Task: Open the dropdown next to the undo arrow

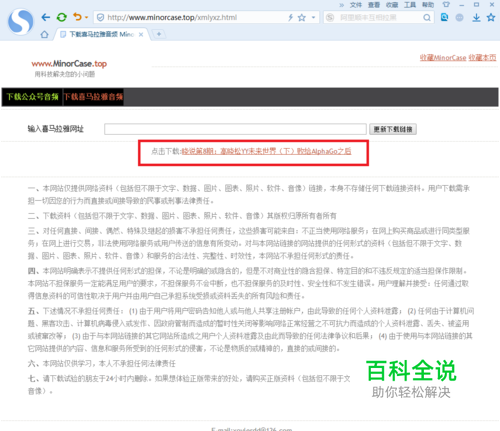Action: click(x=86, y=17)
